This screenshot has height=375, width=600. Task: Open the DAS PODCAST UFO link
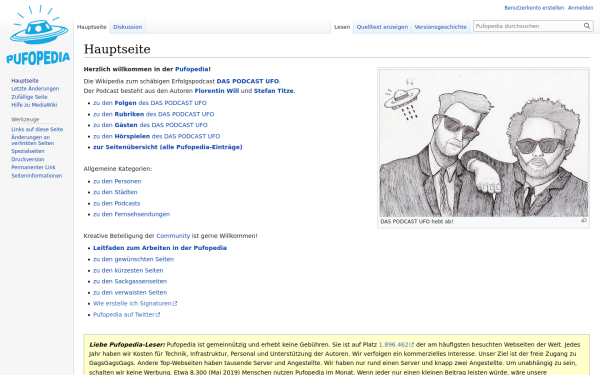click(248, 81)
